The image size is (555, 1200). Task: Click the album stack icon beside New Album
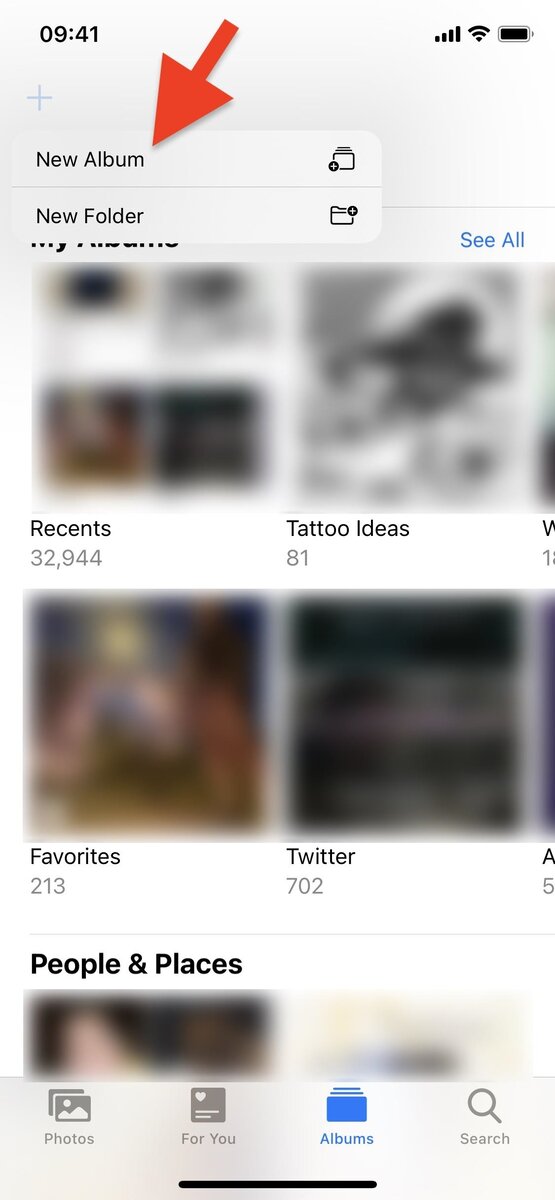point(342,159)
